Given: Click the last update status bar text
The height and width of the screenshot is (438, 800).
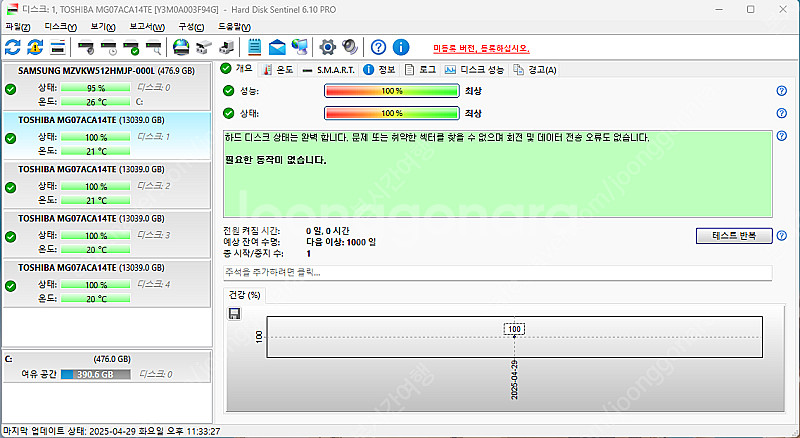Looking at the screenshot, I should click(x=111, y=431).
